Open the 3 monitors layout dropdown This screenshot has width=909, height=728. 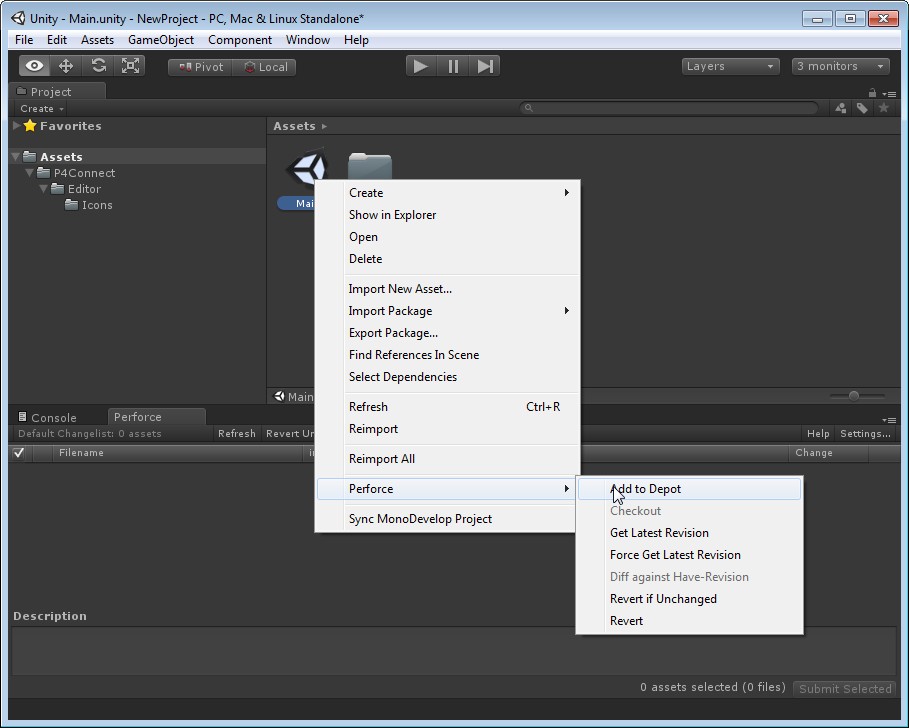840,66
